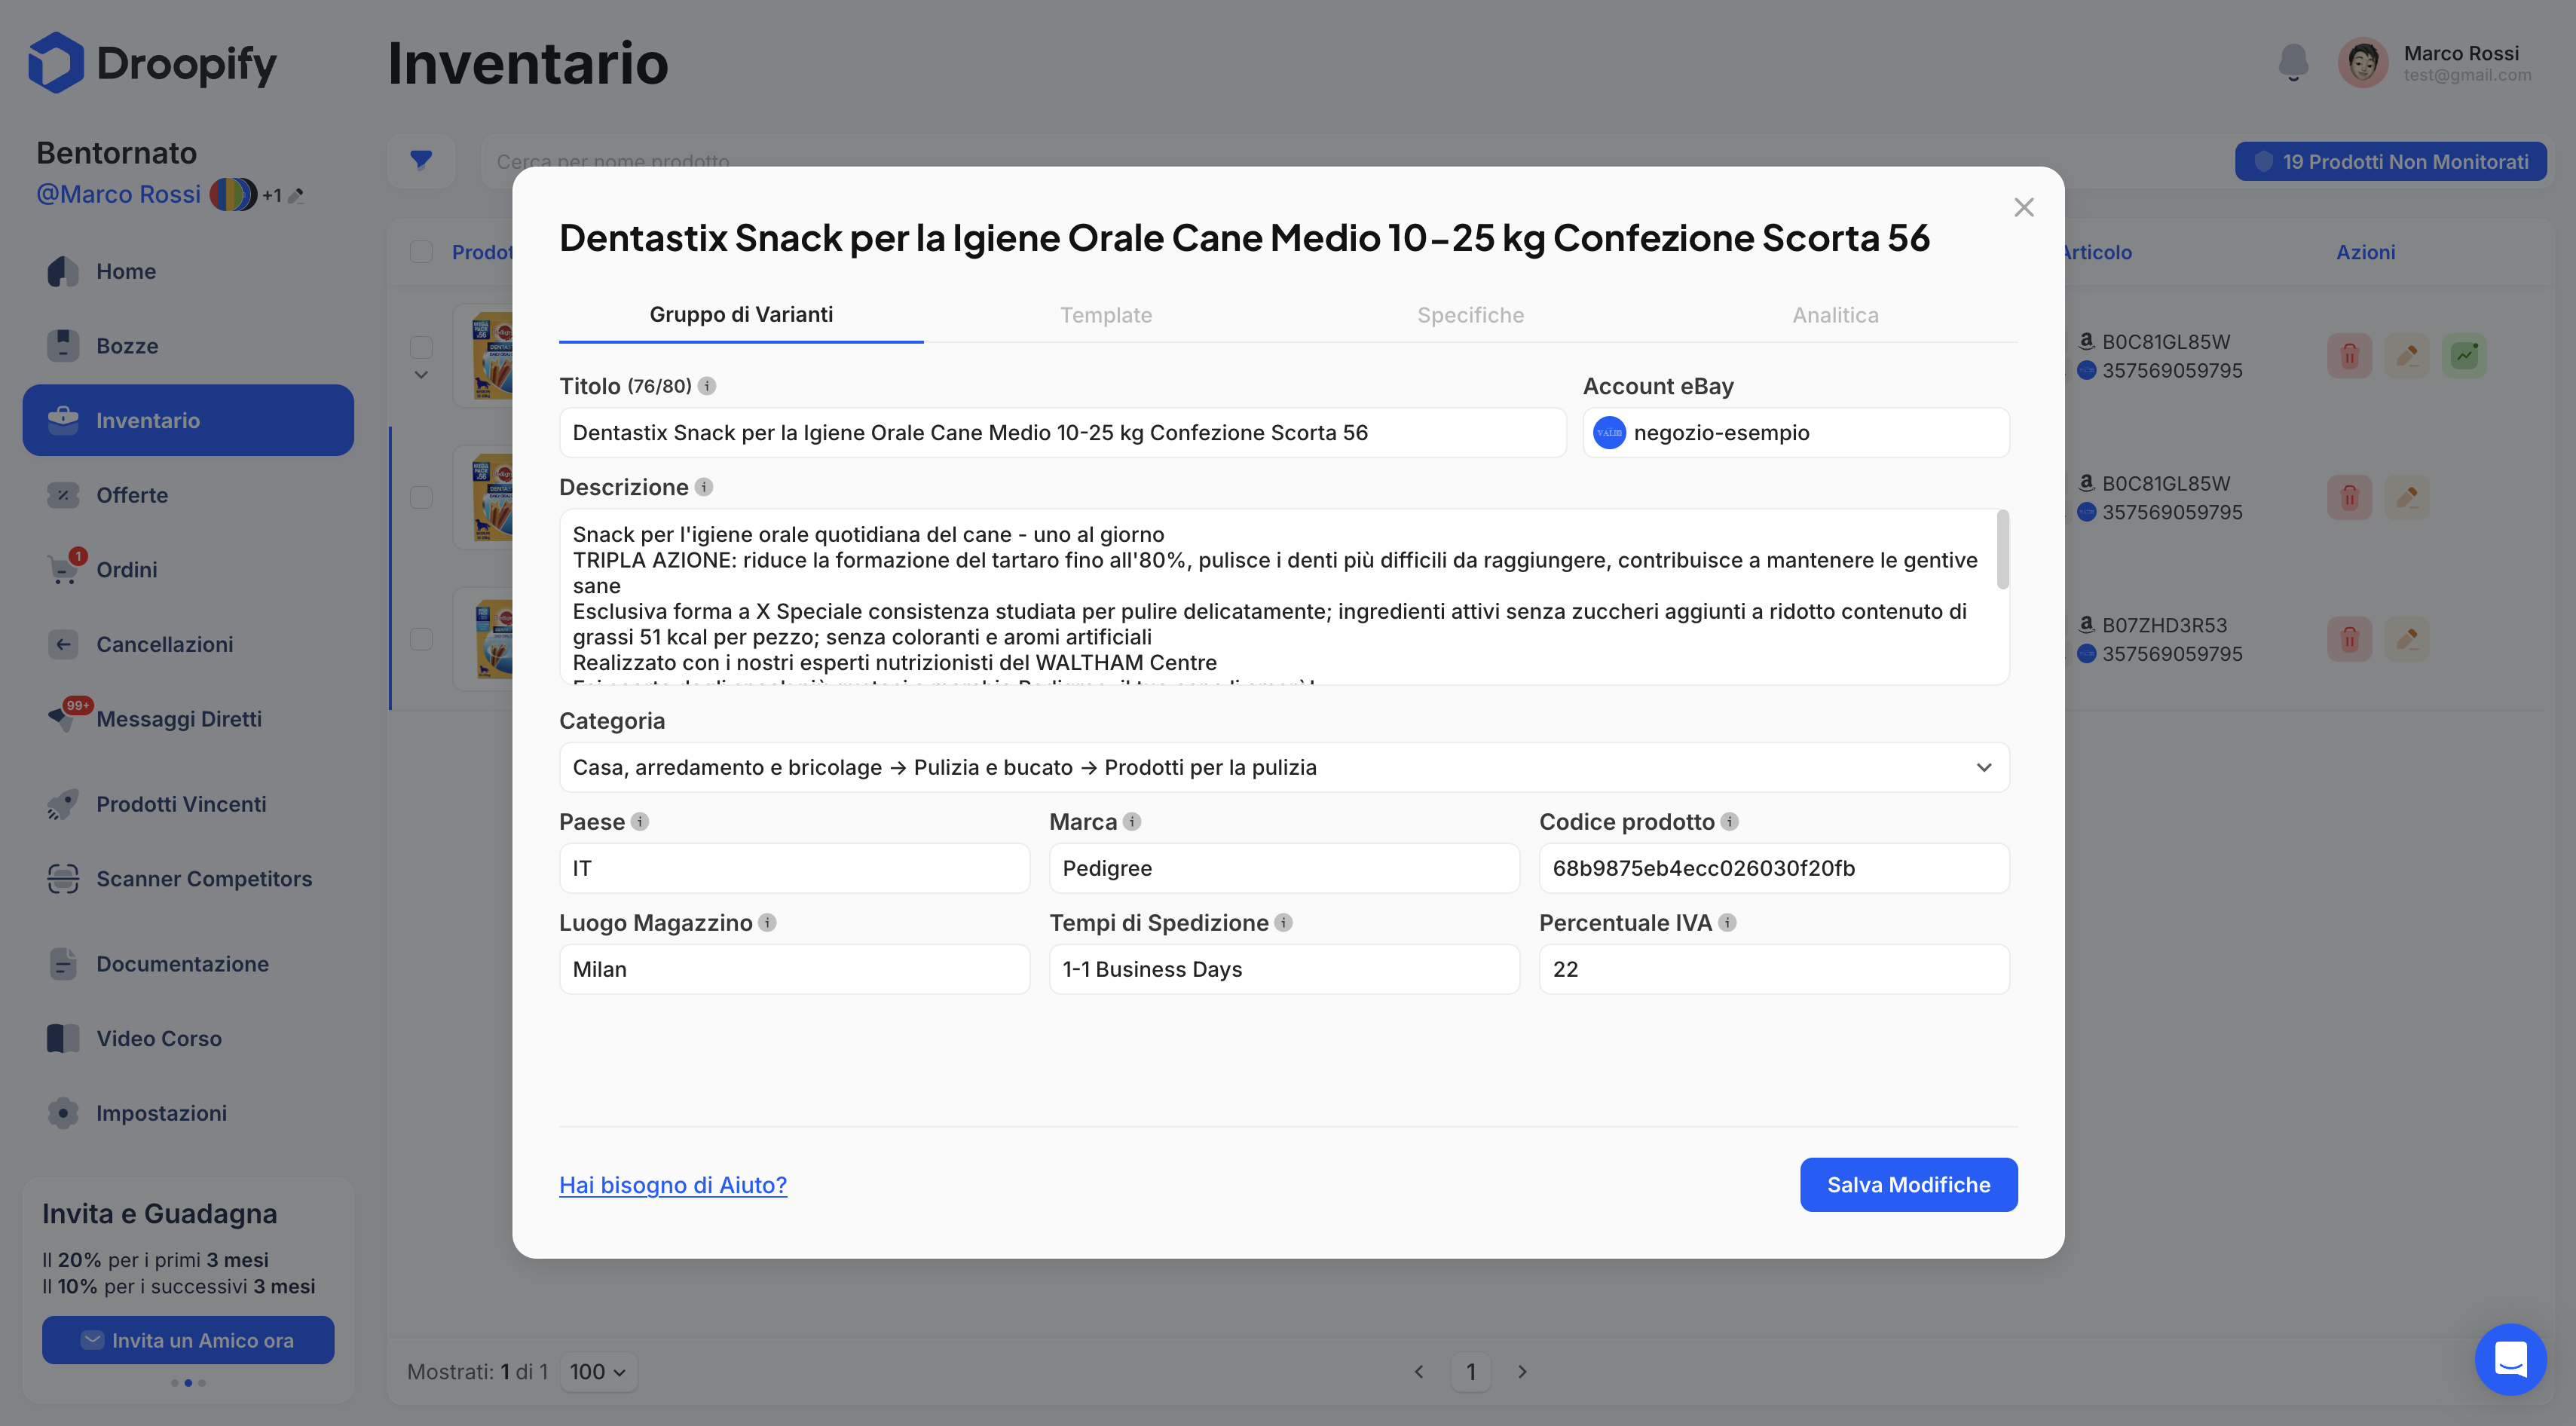
Task: Check the second product row checkbox
Action: click(x=421, y=497)
